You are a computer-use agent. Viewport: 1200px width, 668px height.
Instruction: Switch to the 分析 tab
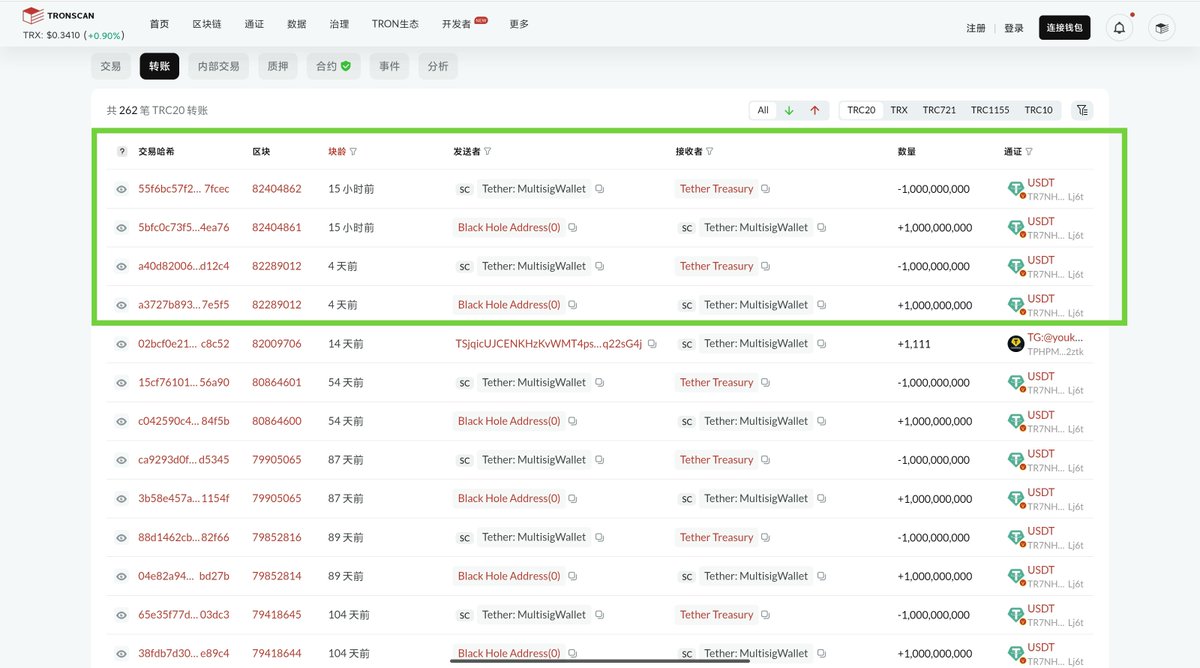pos(438,66)
